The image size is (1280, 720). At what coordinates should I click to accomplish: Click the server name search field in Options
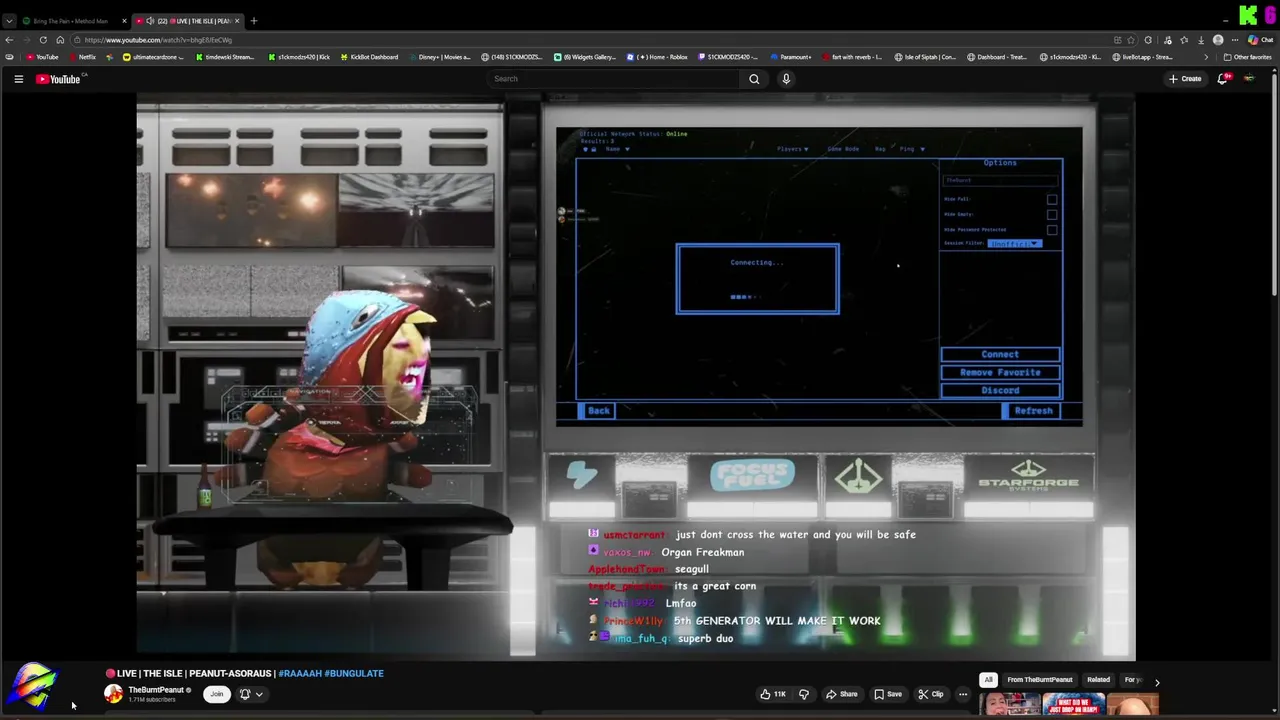[1000, 180]
